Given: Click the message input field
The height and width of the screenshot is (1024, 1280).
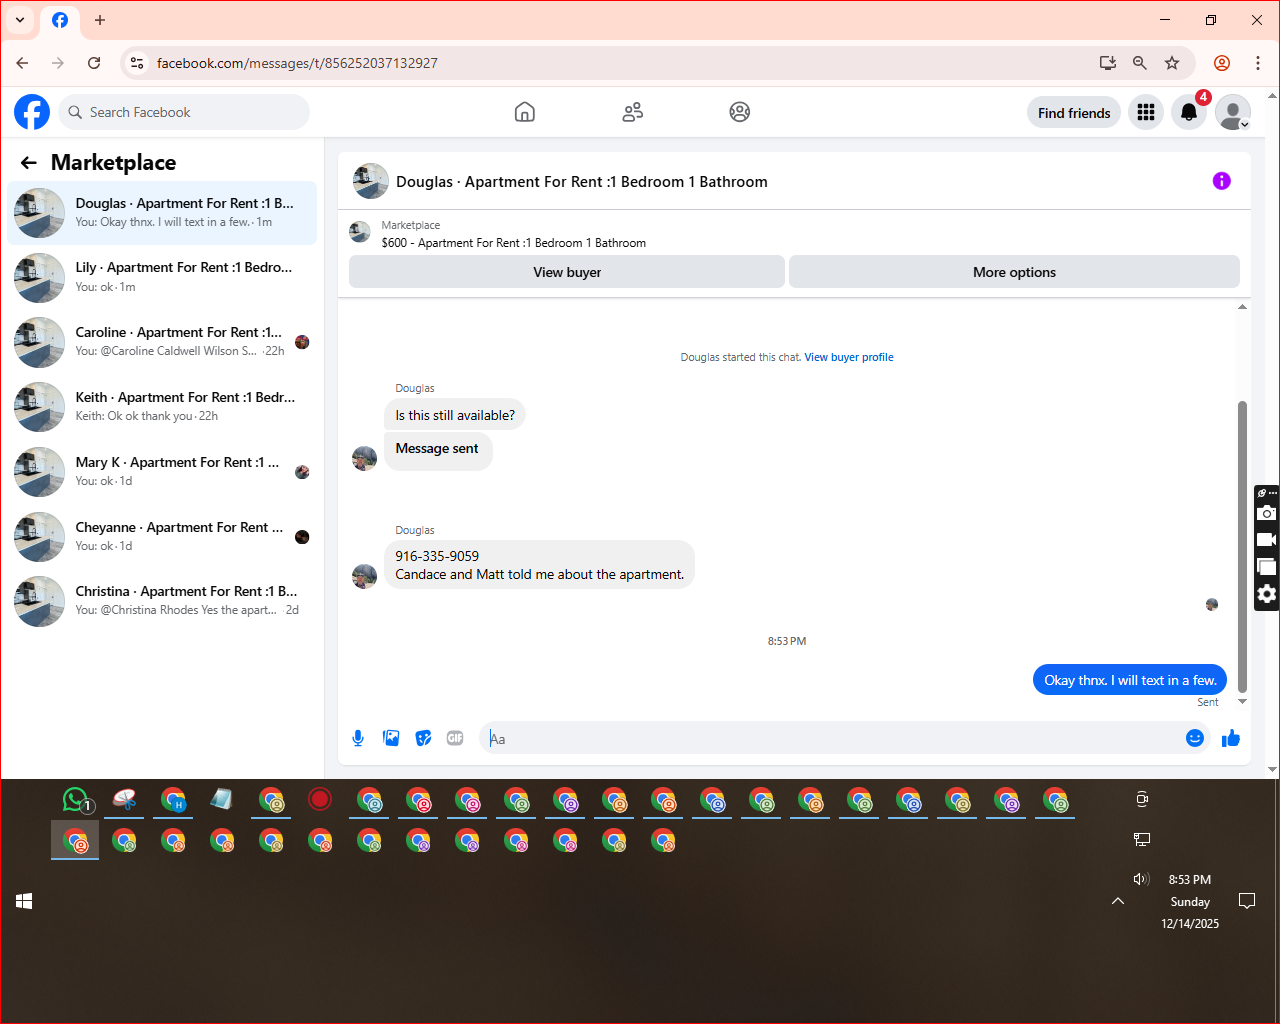Looking at the screenshot, I should 830,738.
